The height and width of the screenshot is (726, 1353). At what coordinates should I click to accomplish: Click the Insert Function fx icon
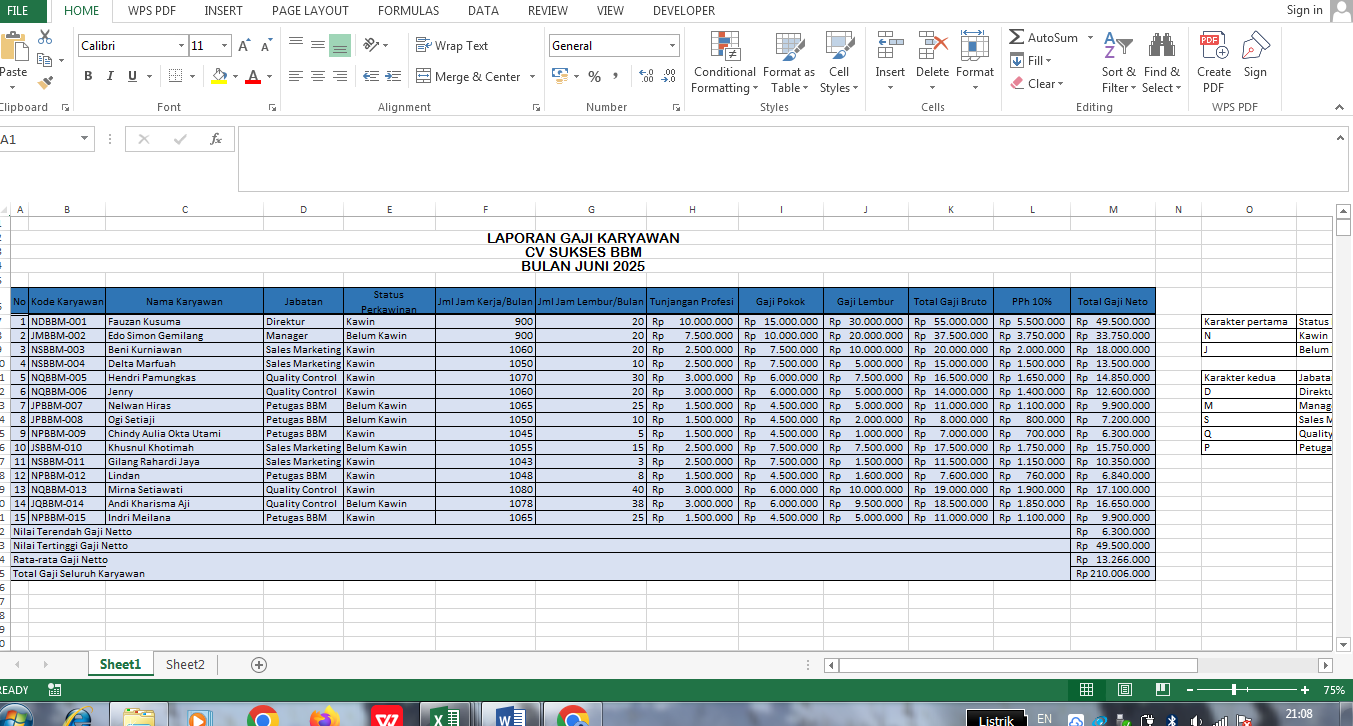click(215, 139)
